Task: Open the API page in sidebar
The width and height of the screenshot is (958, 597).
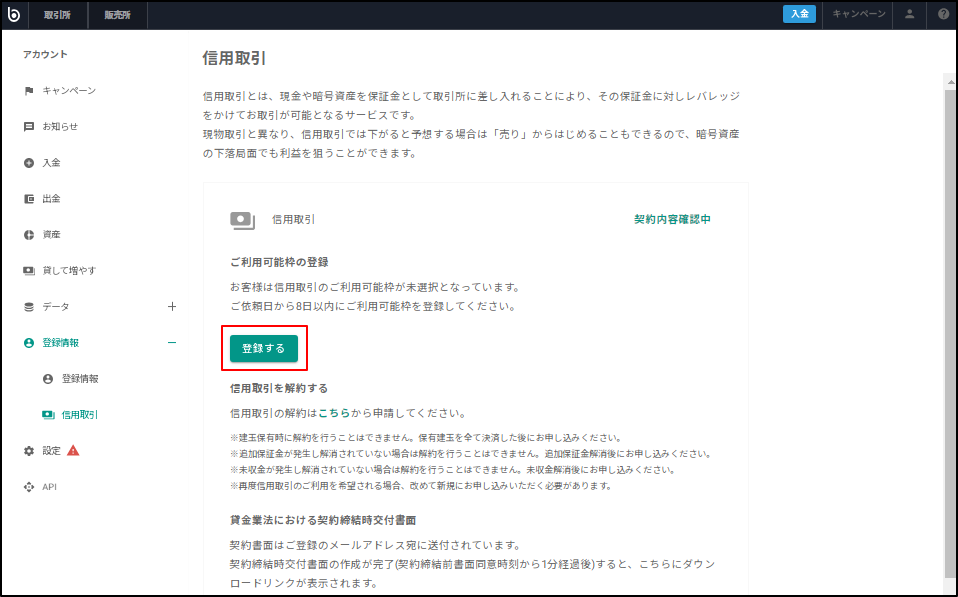Action: pyautogui.click(x=49, y=487)
